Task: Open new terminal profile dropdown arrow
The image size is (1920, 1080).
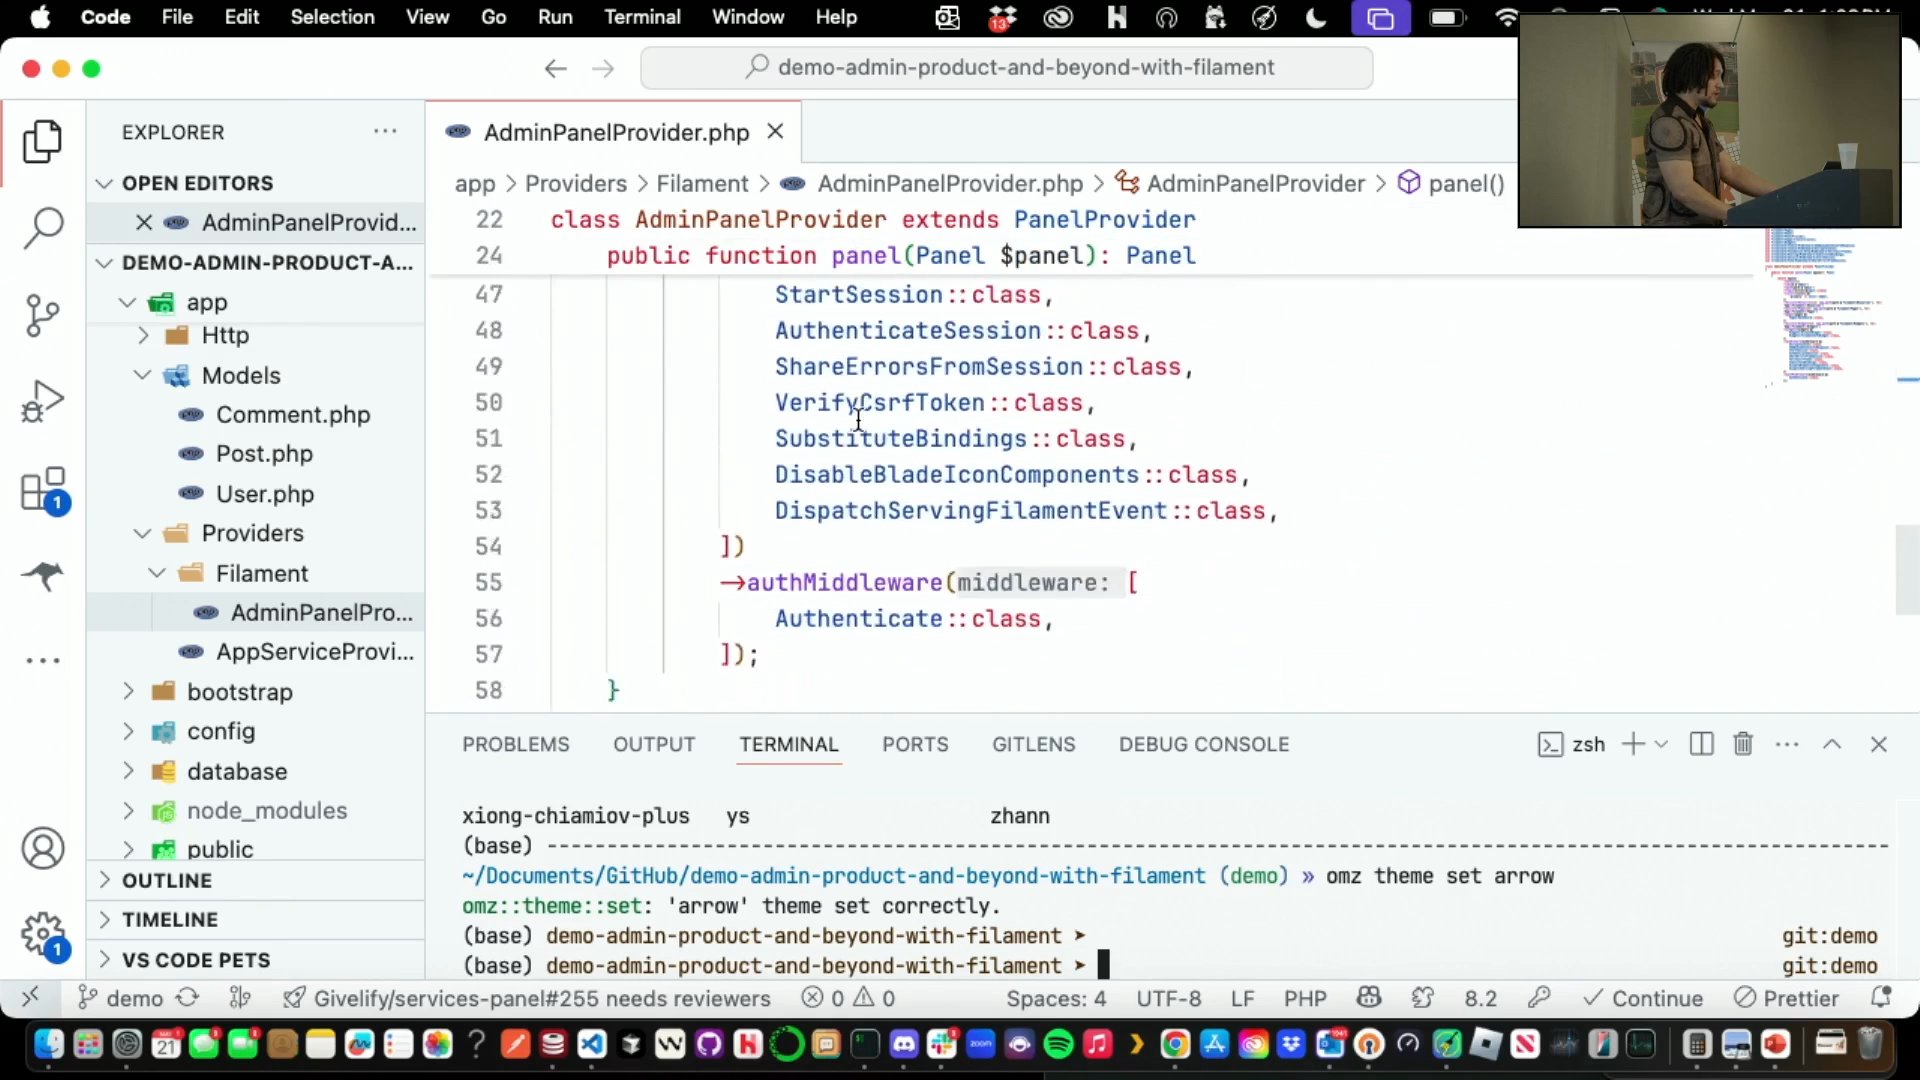Action: [x=1662, y=744]
